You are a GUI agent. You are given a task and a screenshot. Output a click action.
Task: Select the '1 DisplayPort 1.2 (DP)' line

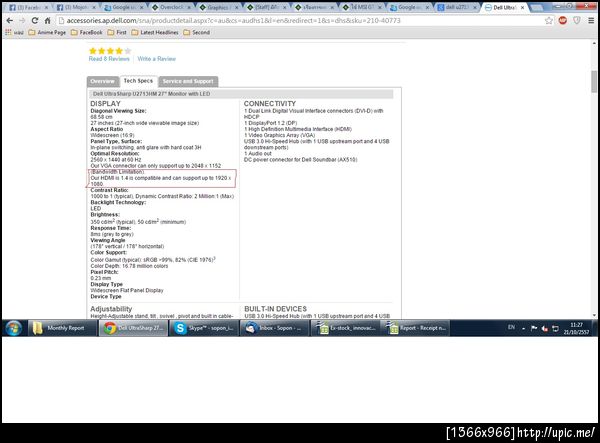tap(271, 123)
